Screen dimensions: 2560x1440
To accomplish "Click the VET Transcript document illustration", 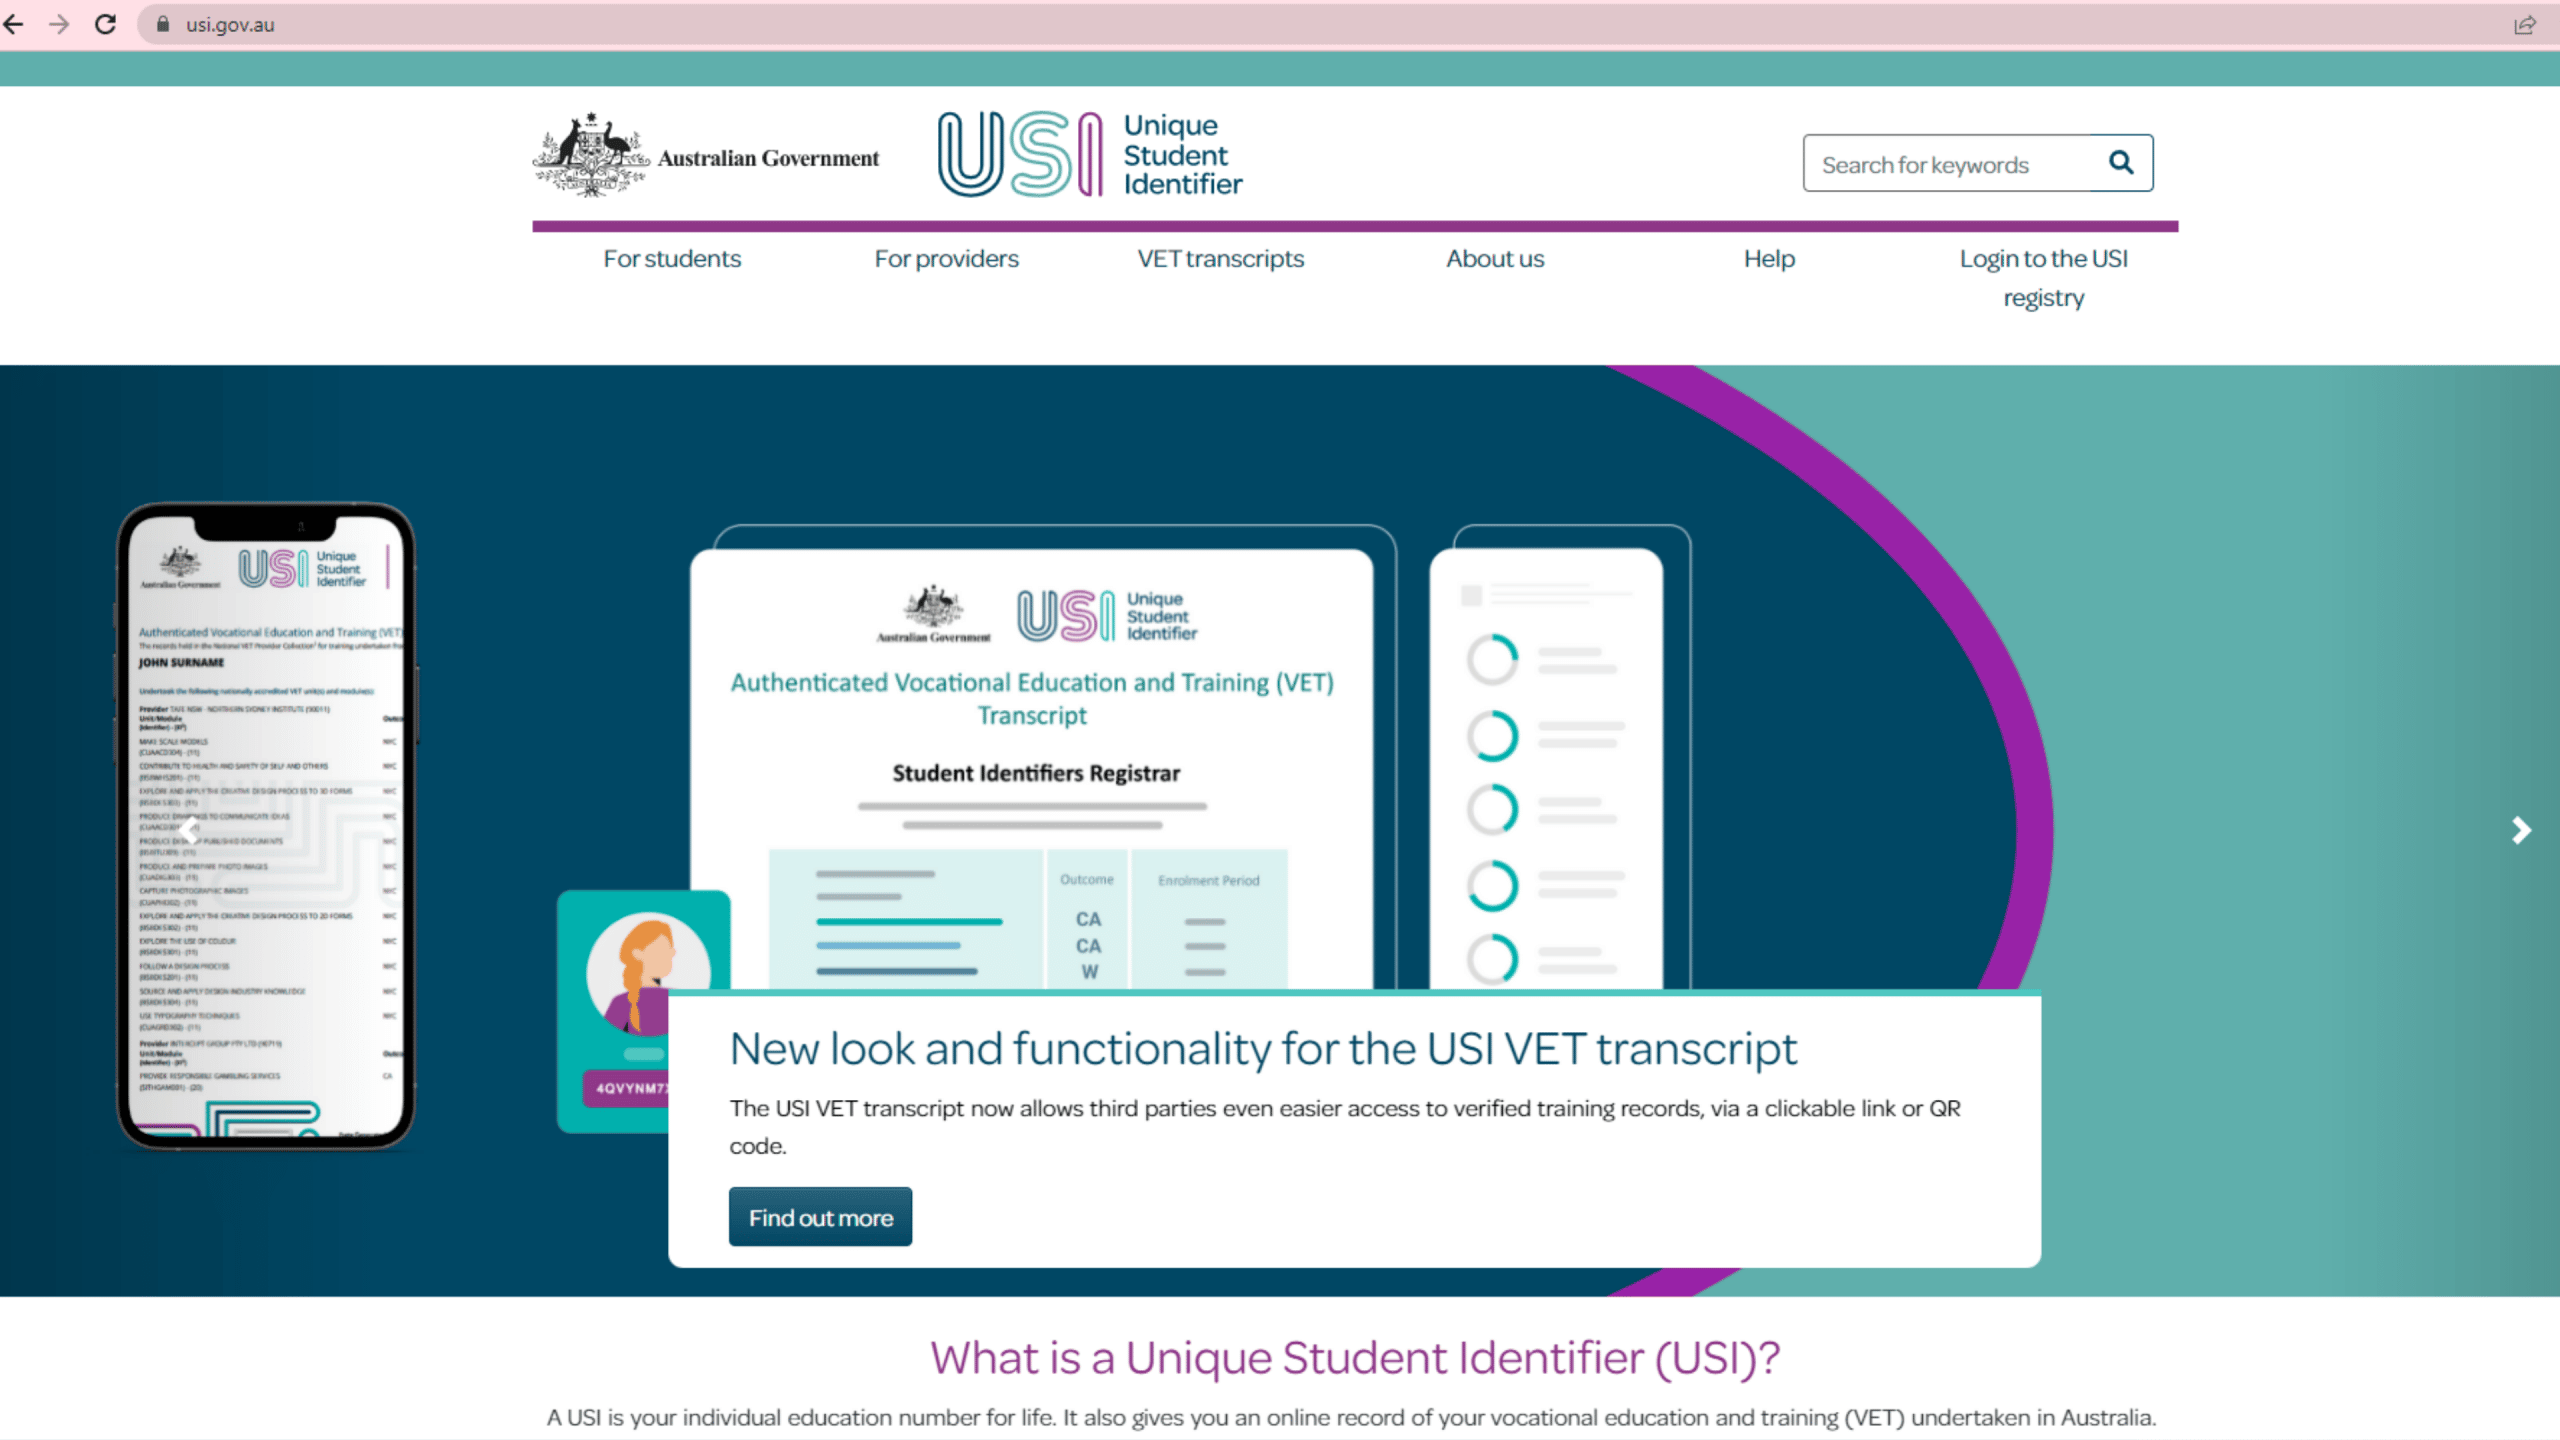I will coord(1031,768).
